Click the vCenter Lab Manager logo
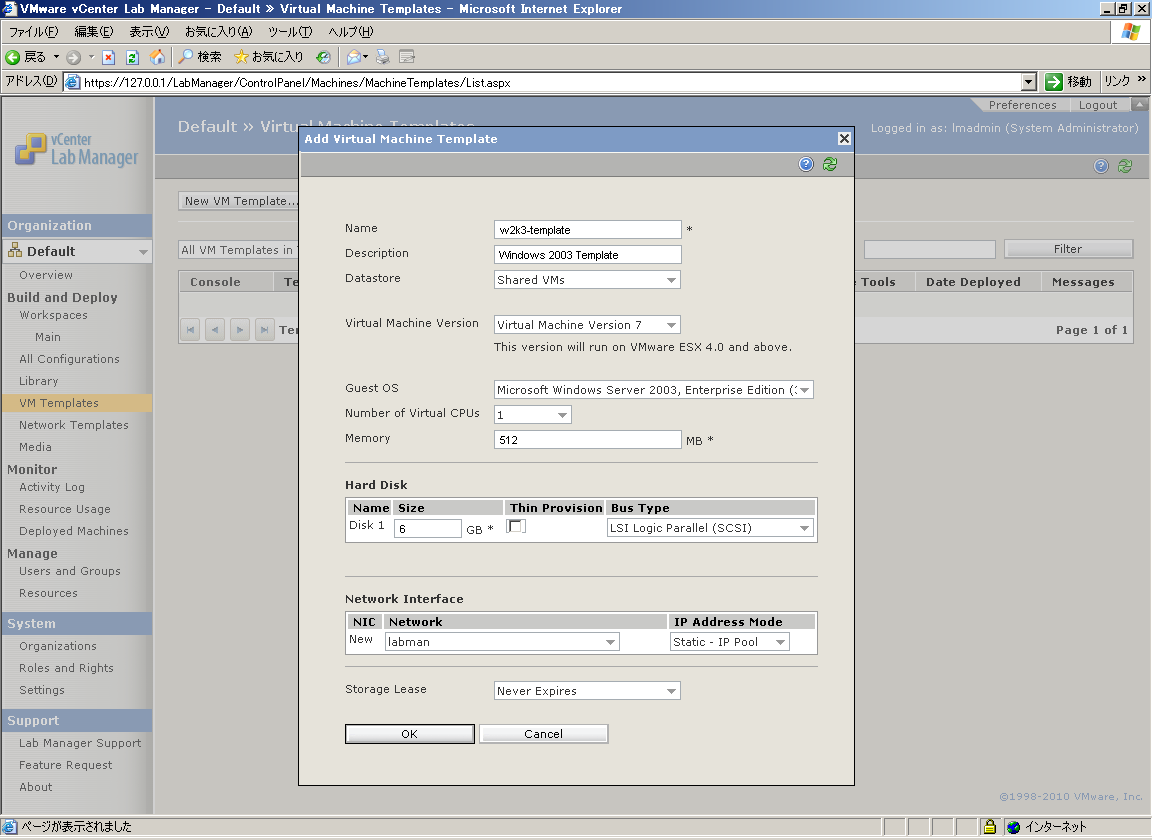This screenshot has height=840, width=1152. [x=76, y=149]
